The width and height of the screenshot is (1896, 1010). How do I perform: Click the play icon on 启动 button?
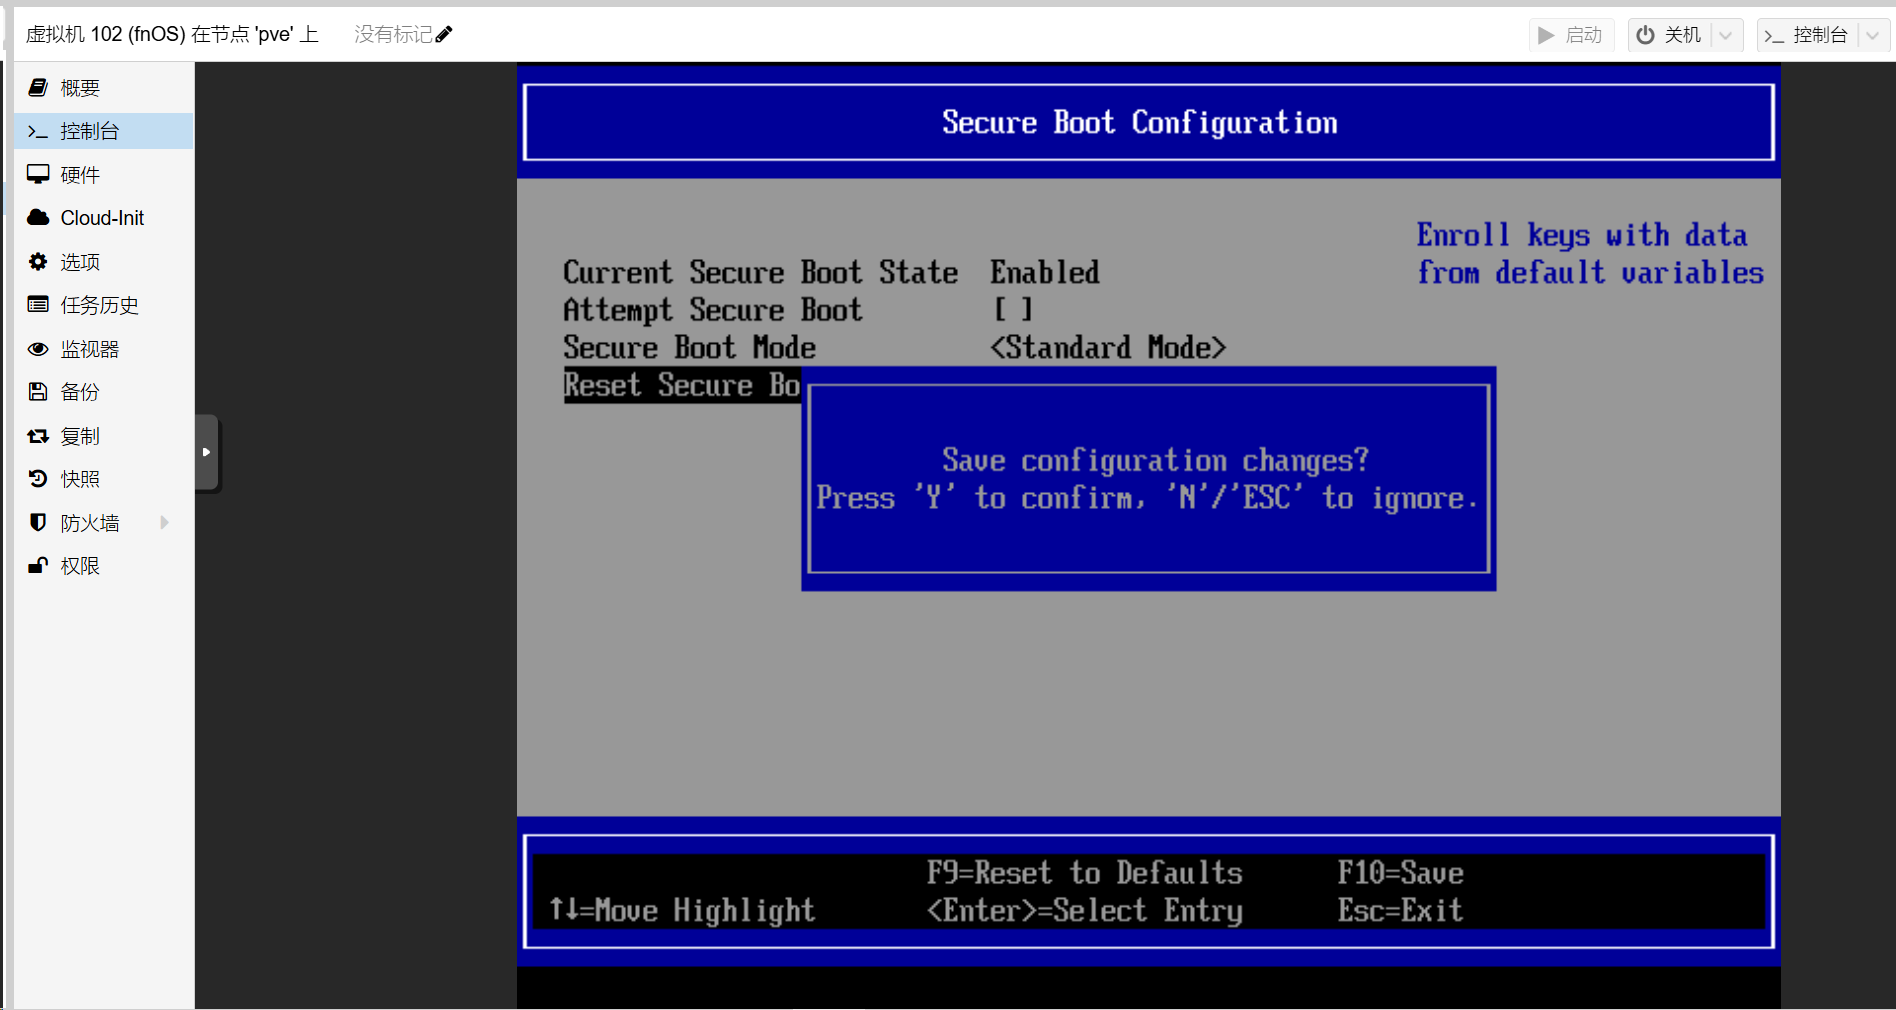pyautogui.click(x=1546, y=35)
